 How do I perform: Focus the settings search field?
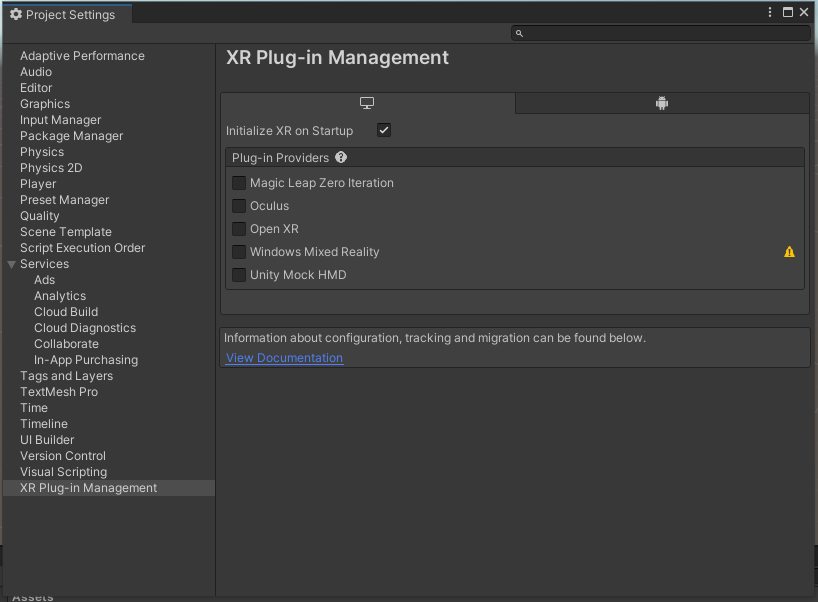click(660, 33)
